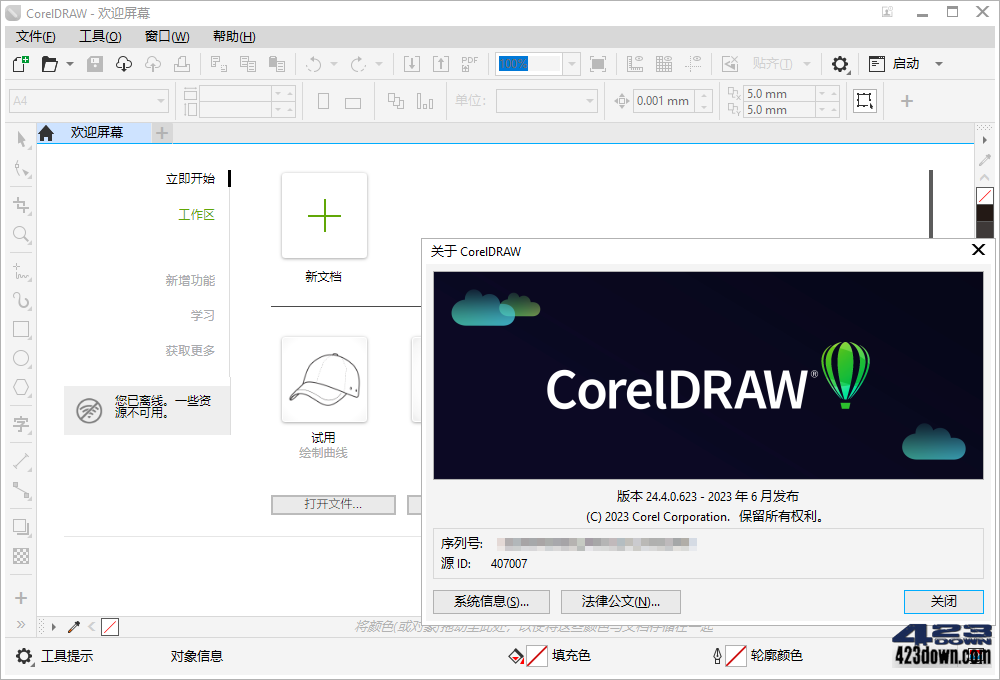The width and height of the screenshot is (1000, 680).
Task: Choose the Rectangle tool
Action: pyautogui.click(x=21, y=329)
